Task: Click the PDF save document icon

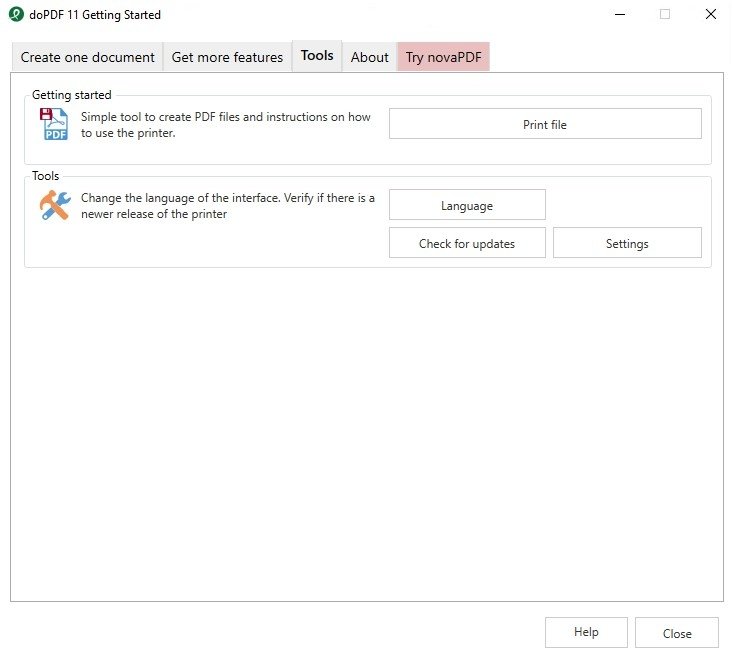Action: click(x=54, y=124)
